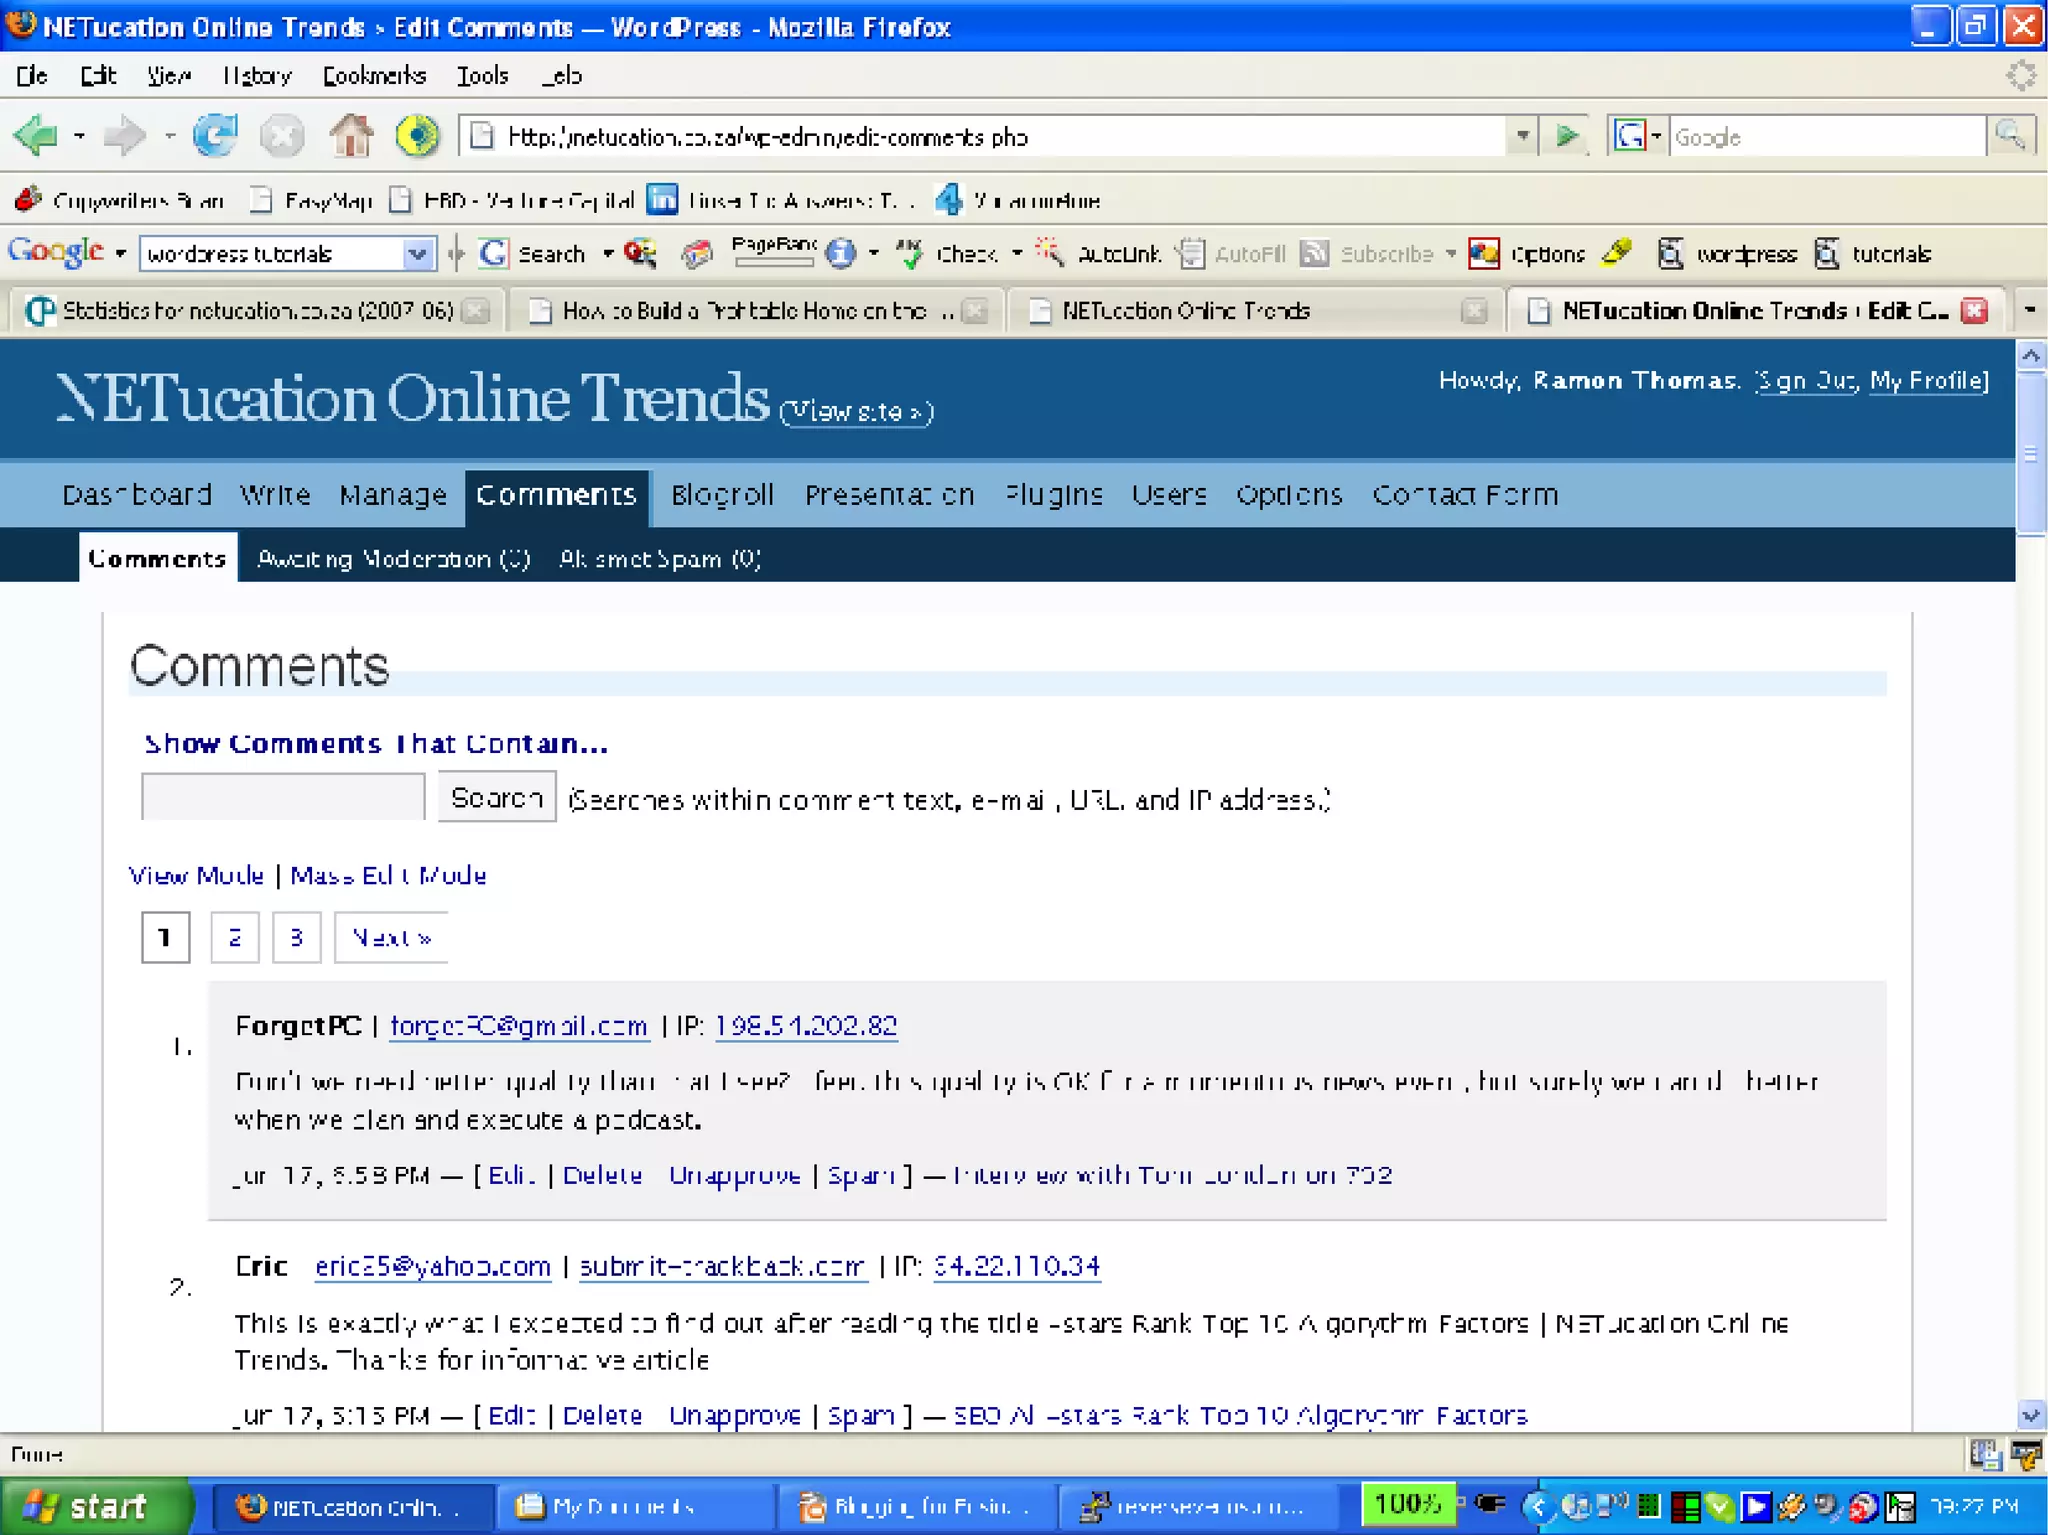Open the Google toolbar Options icon

tap(1484, 254)
